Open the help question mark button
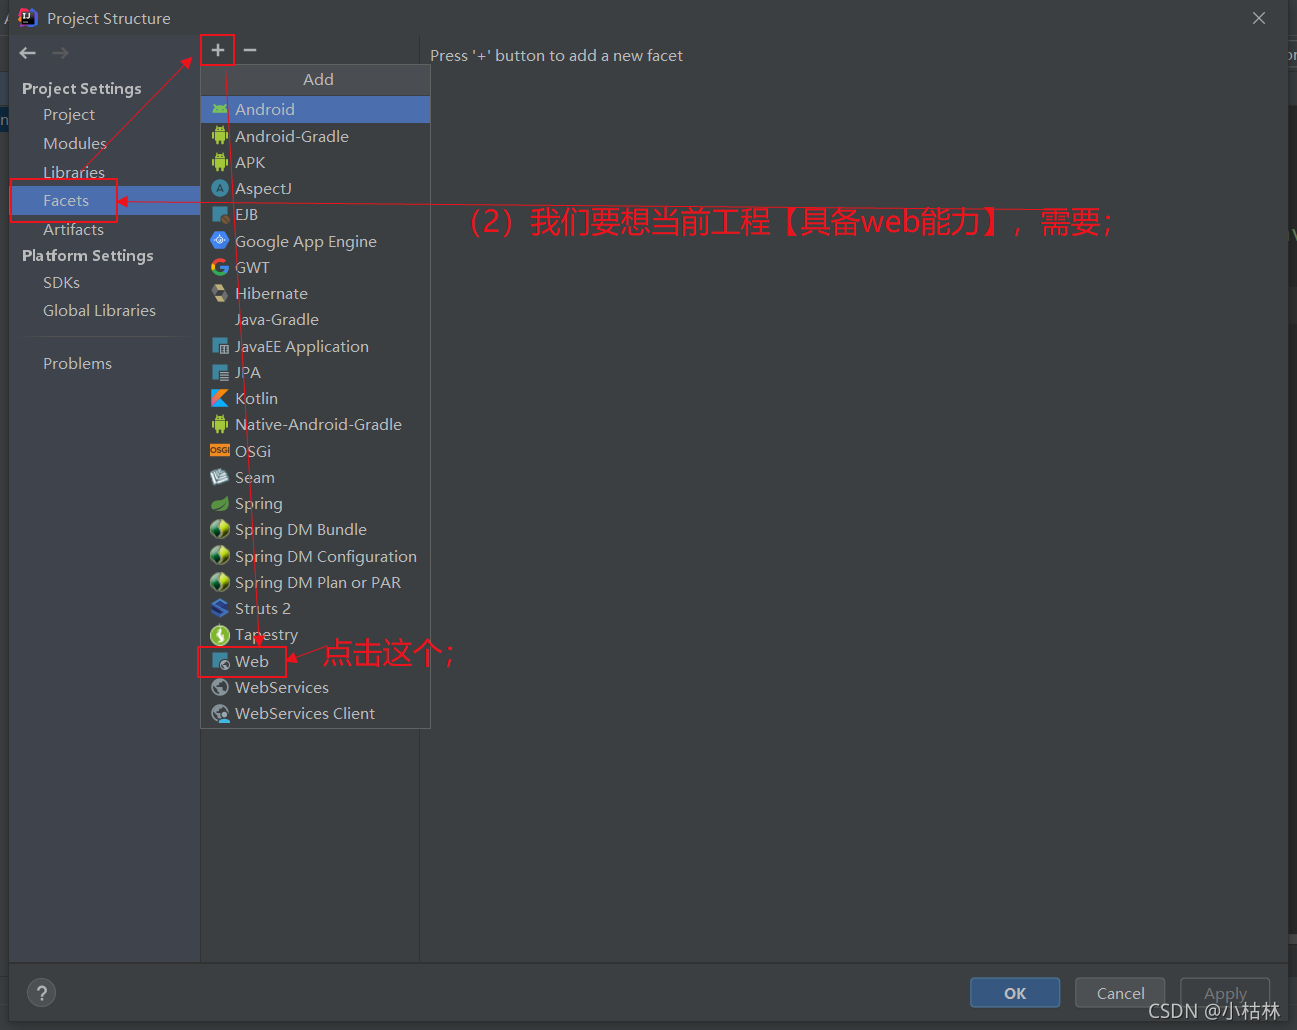Viewport: 1297px width, 1030px height. [41, 993]
